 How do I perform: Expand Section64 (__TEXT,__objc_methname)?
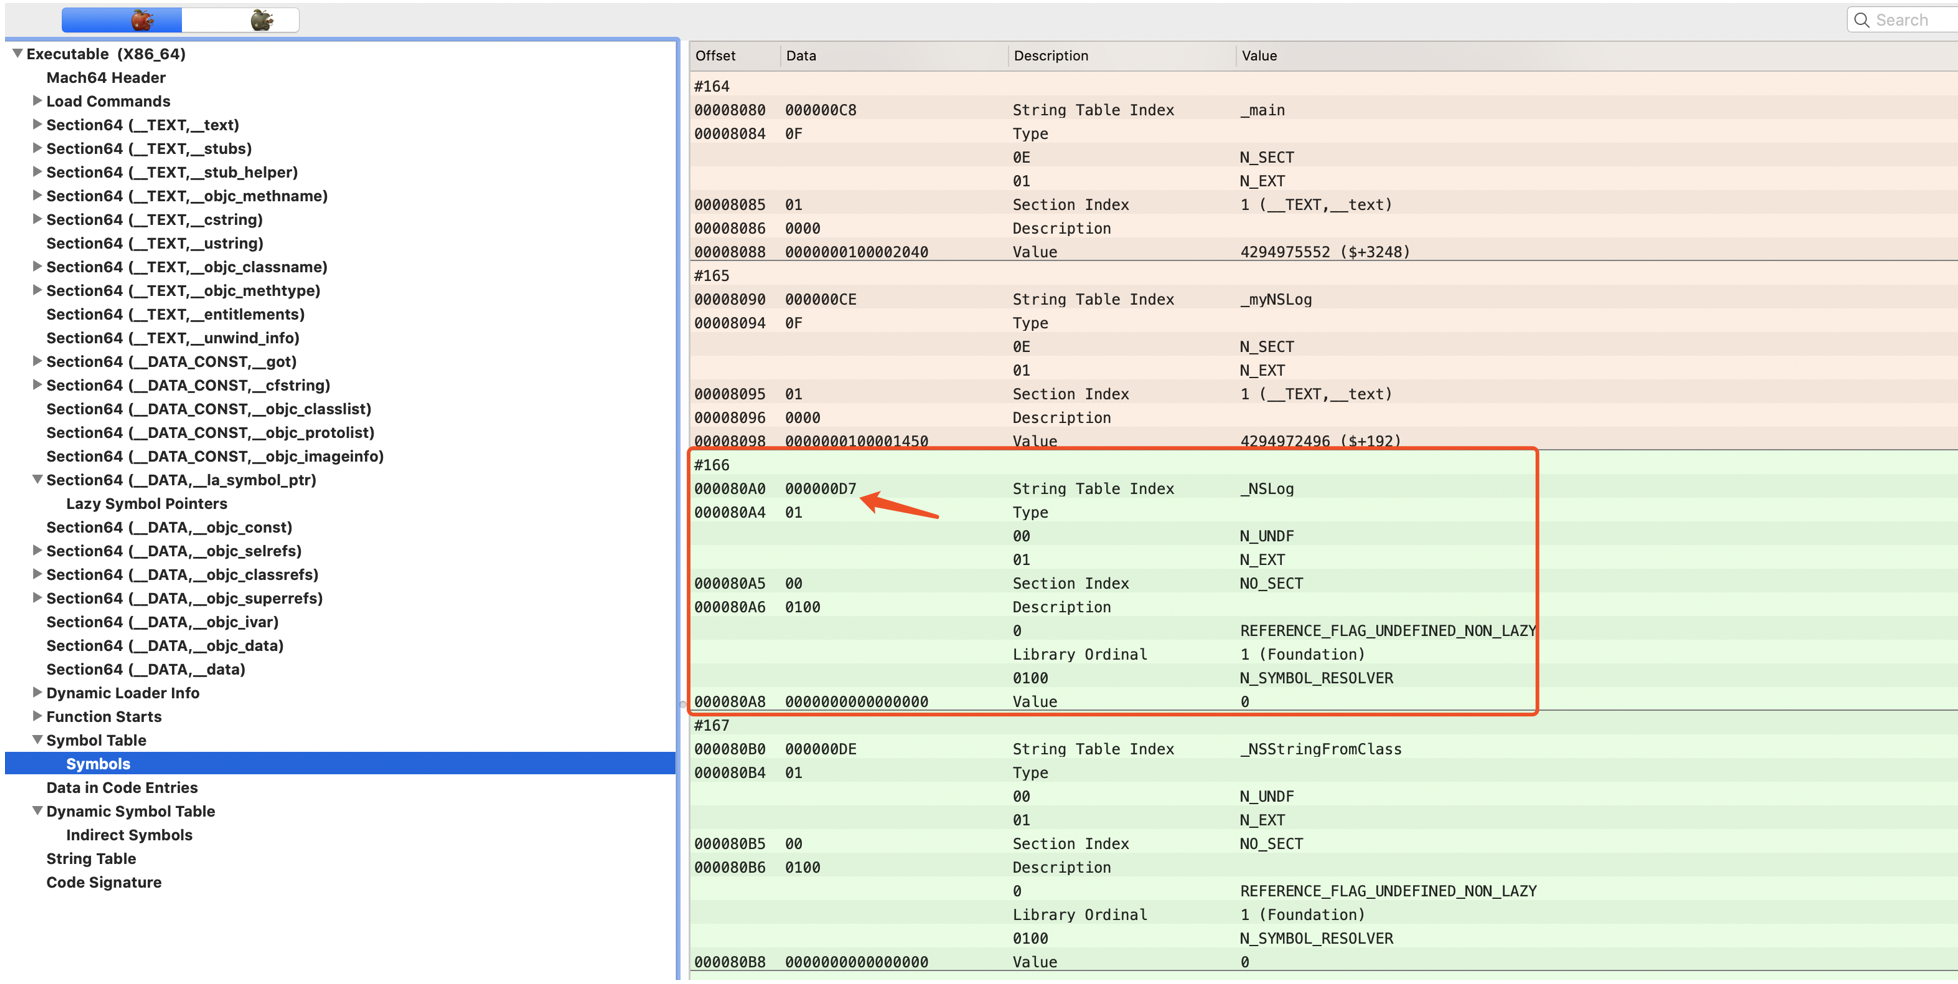pos(37,196)
